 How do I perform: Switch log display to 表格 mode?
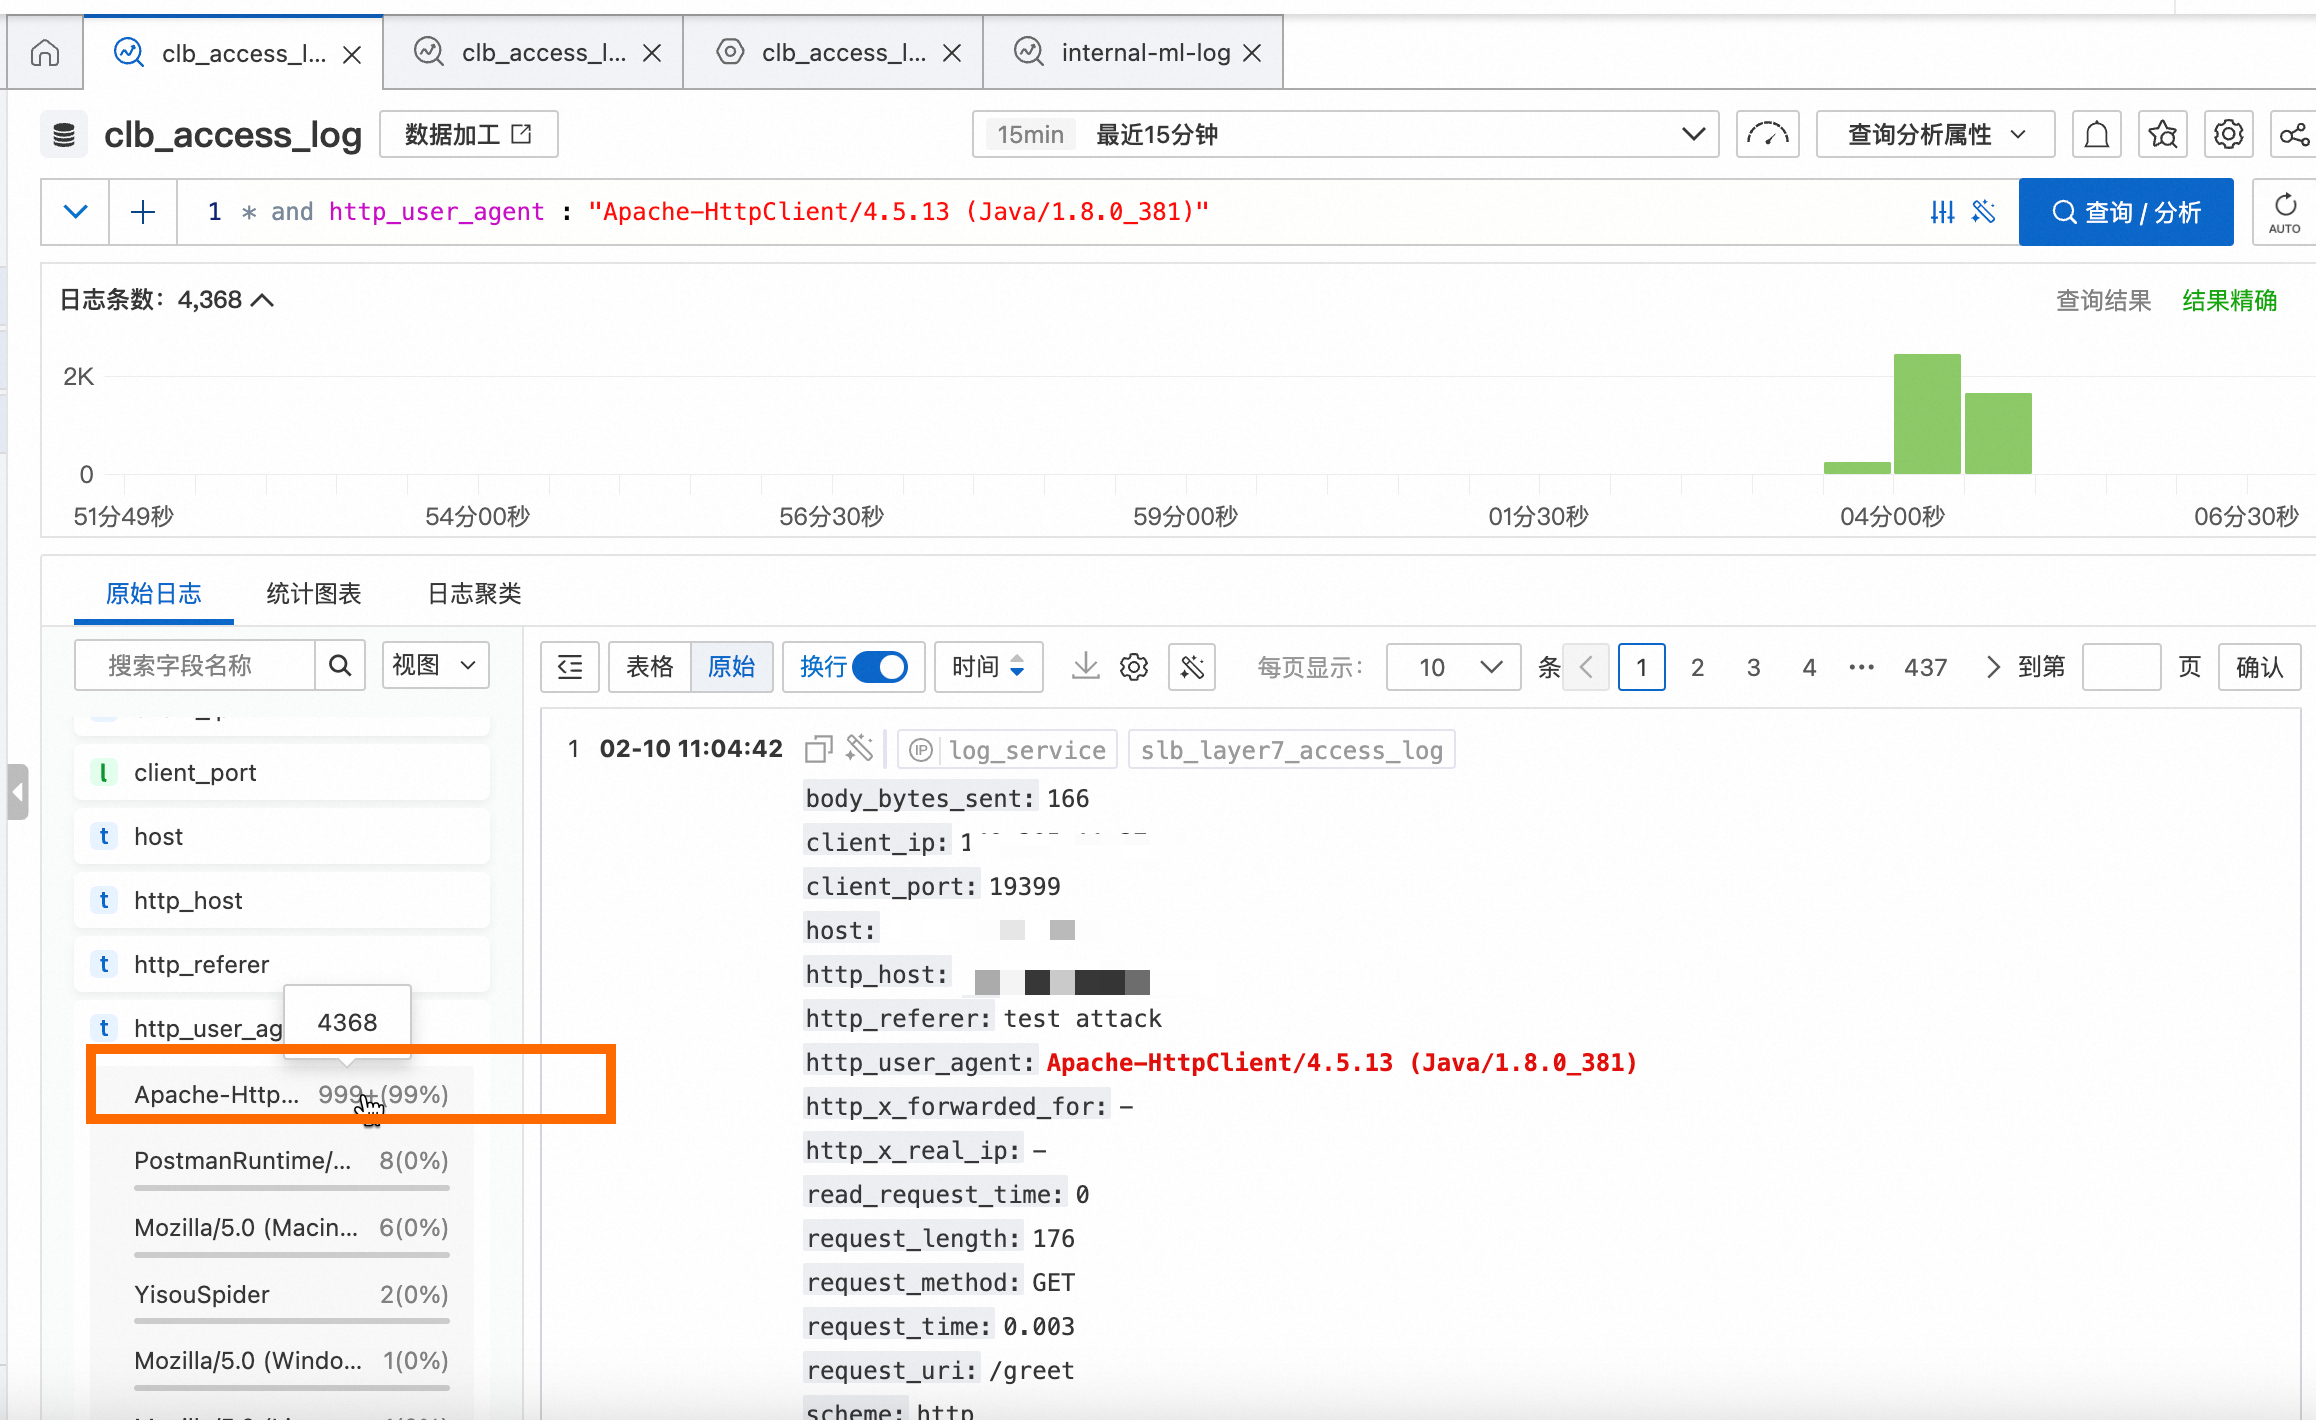click(650, 666)
